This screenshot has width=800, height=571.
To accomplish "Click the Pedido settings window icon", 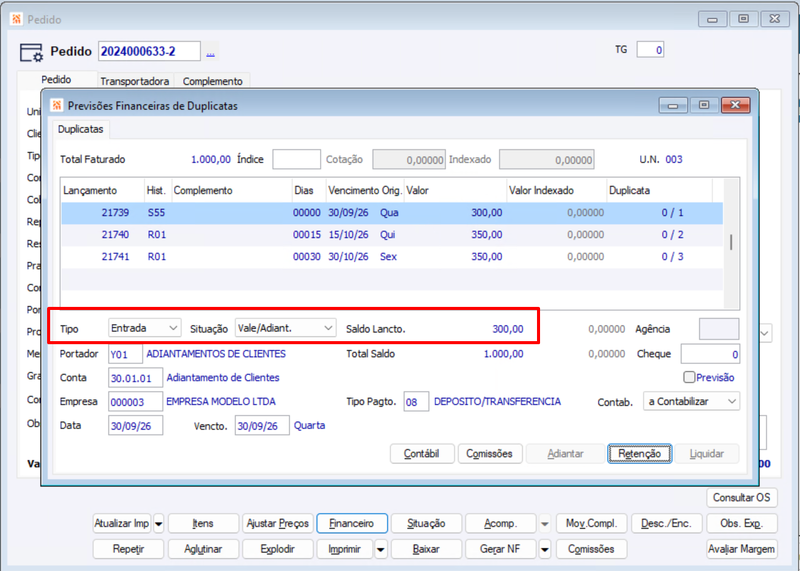I will 31,52.
